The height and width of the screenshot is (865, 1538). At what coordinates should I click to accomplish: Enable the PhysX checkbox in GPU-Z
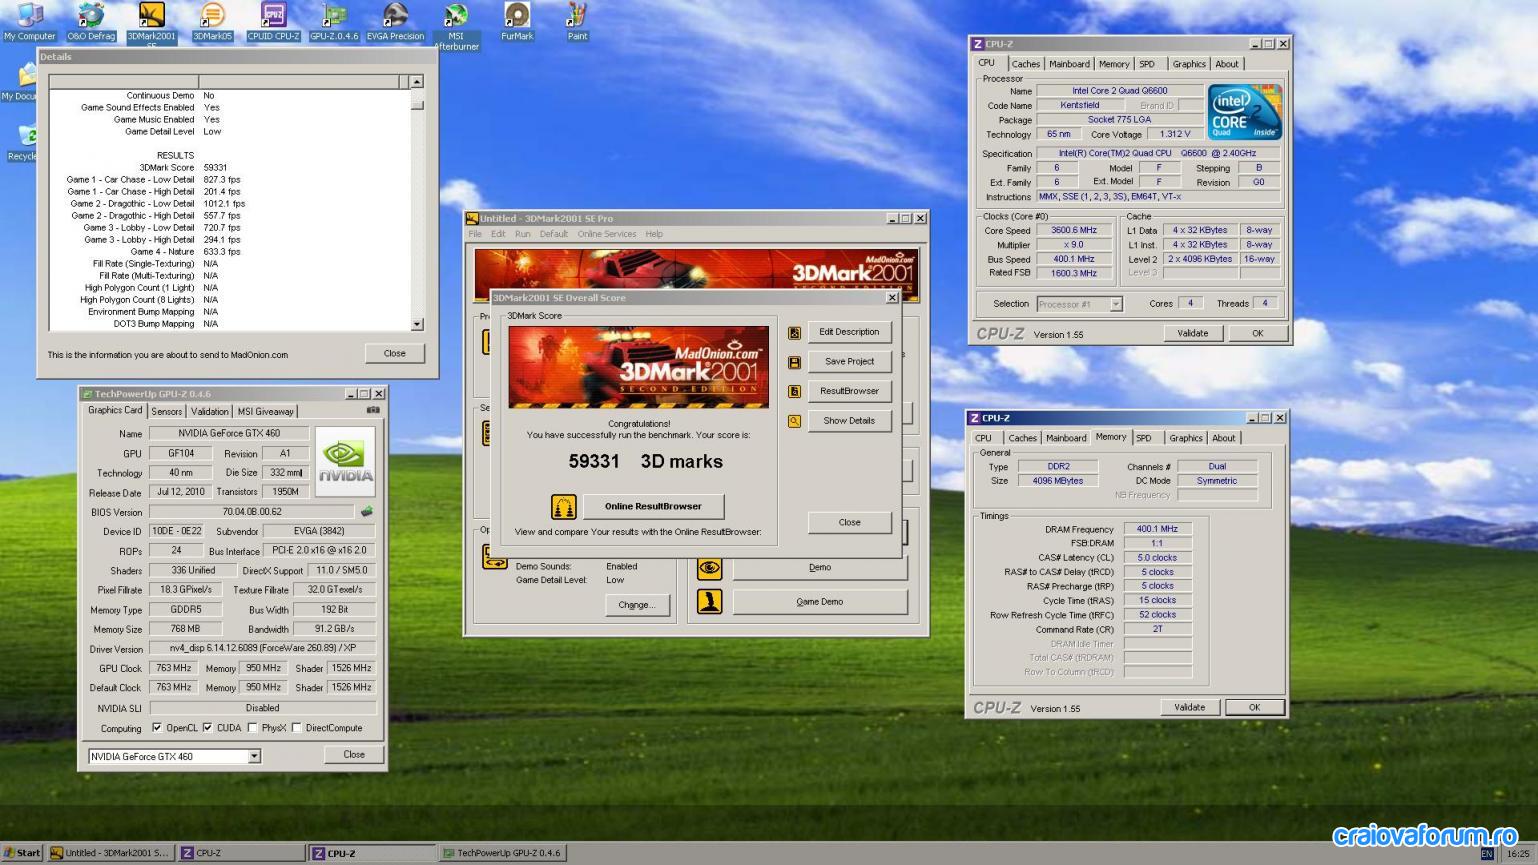252,728
